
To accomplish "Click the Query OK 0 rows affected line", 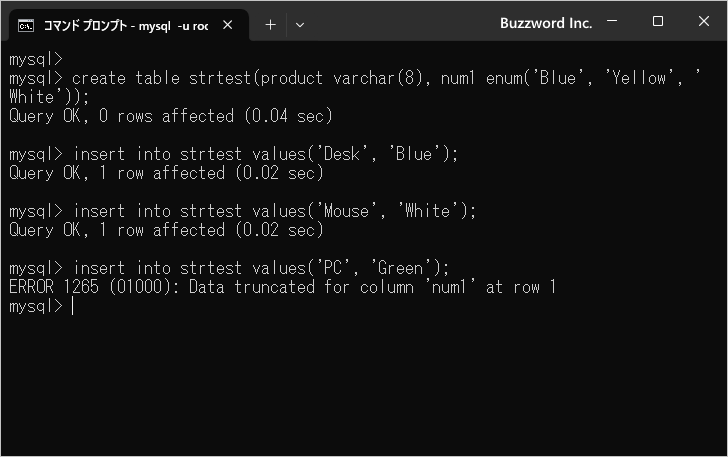I will 171,116.
